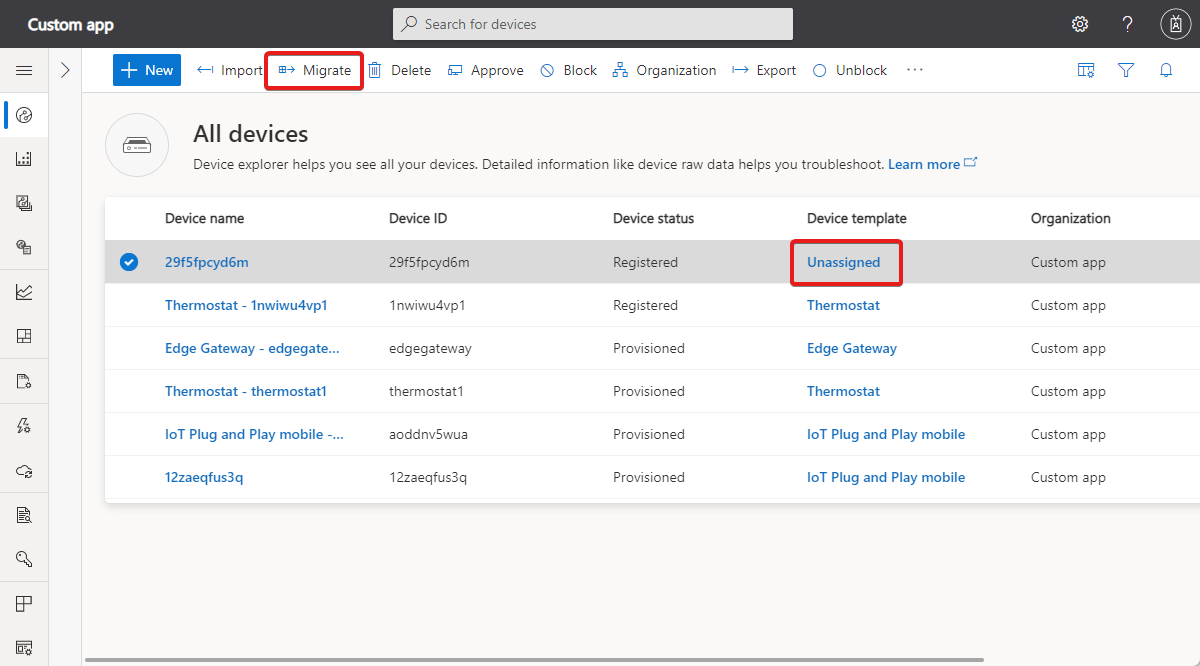Open notifications bell icon

pos(1166,70)
